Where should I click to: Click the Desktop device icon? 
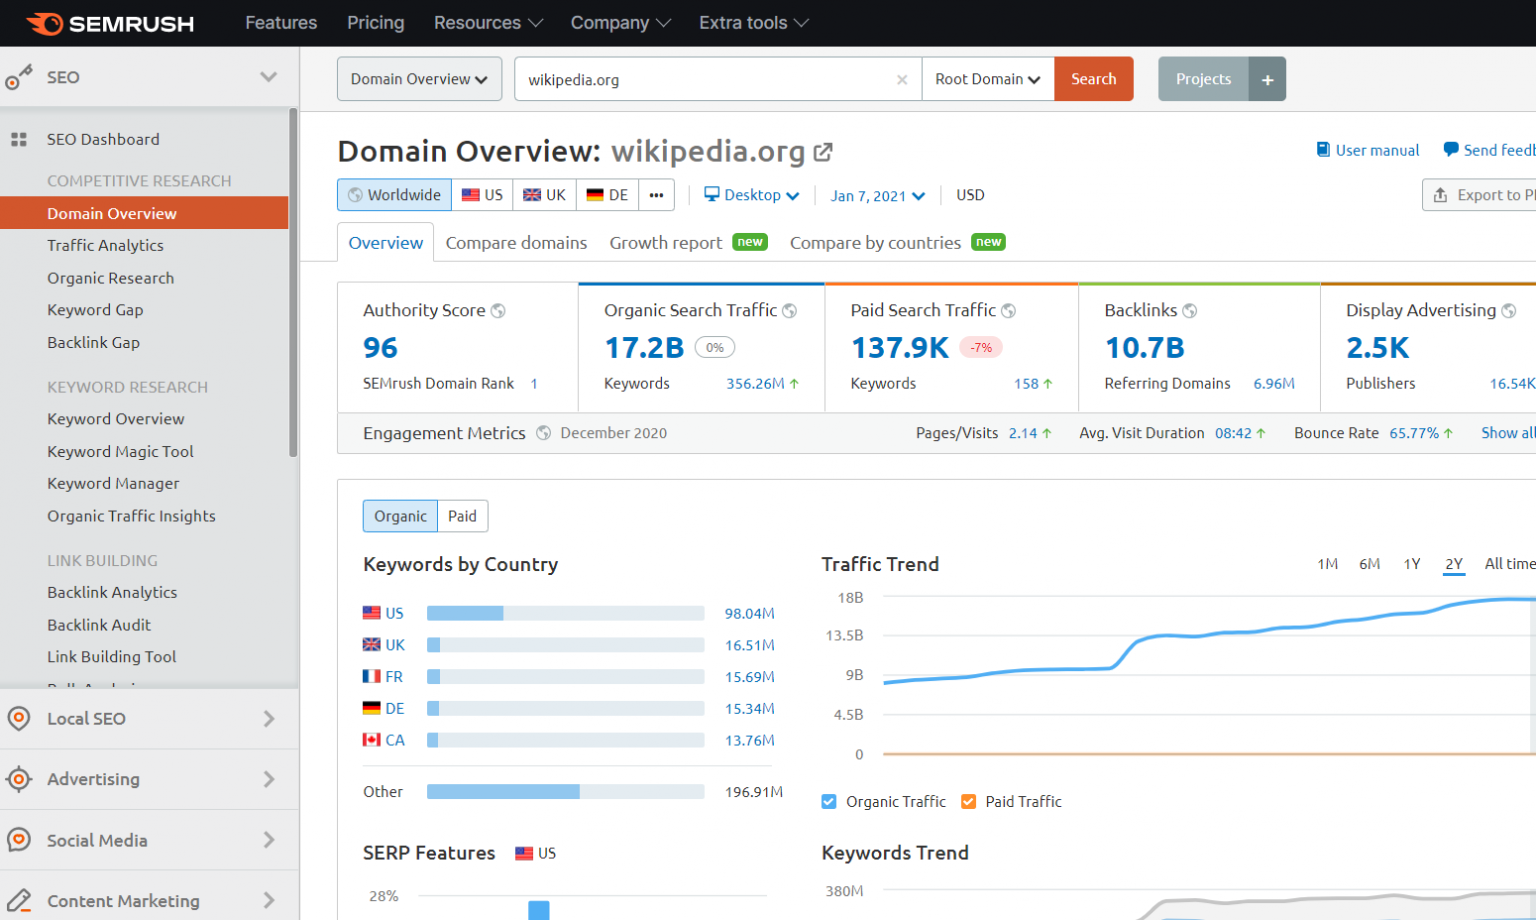[x=712, y=195]
